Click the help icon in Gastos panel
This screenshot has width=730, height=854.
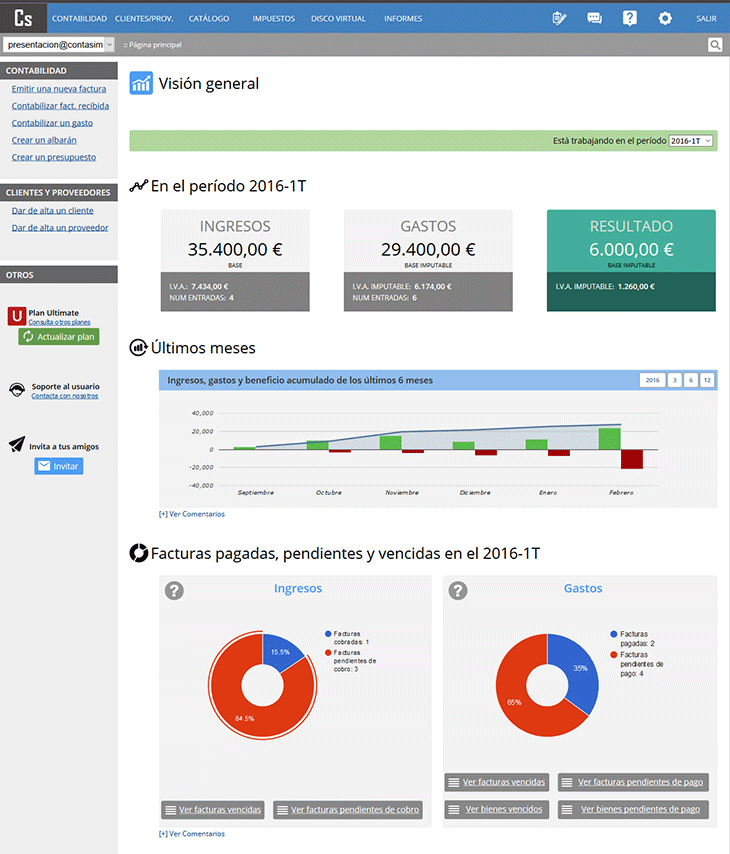coord(458,590)
